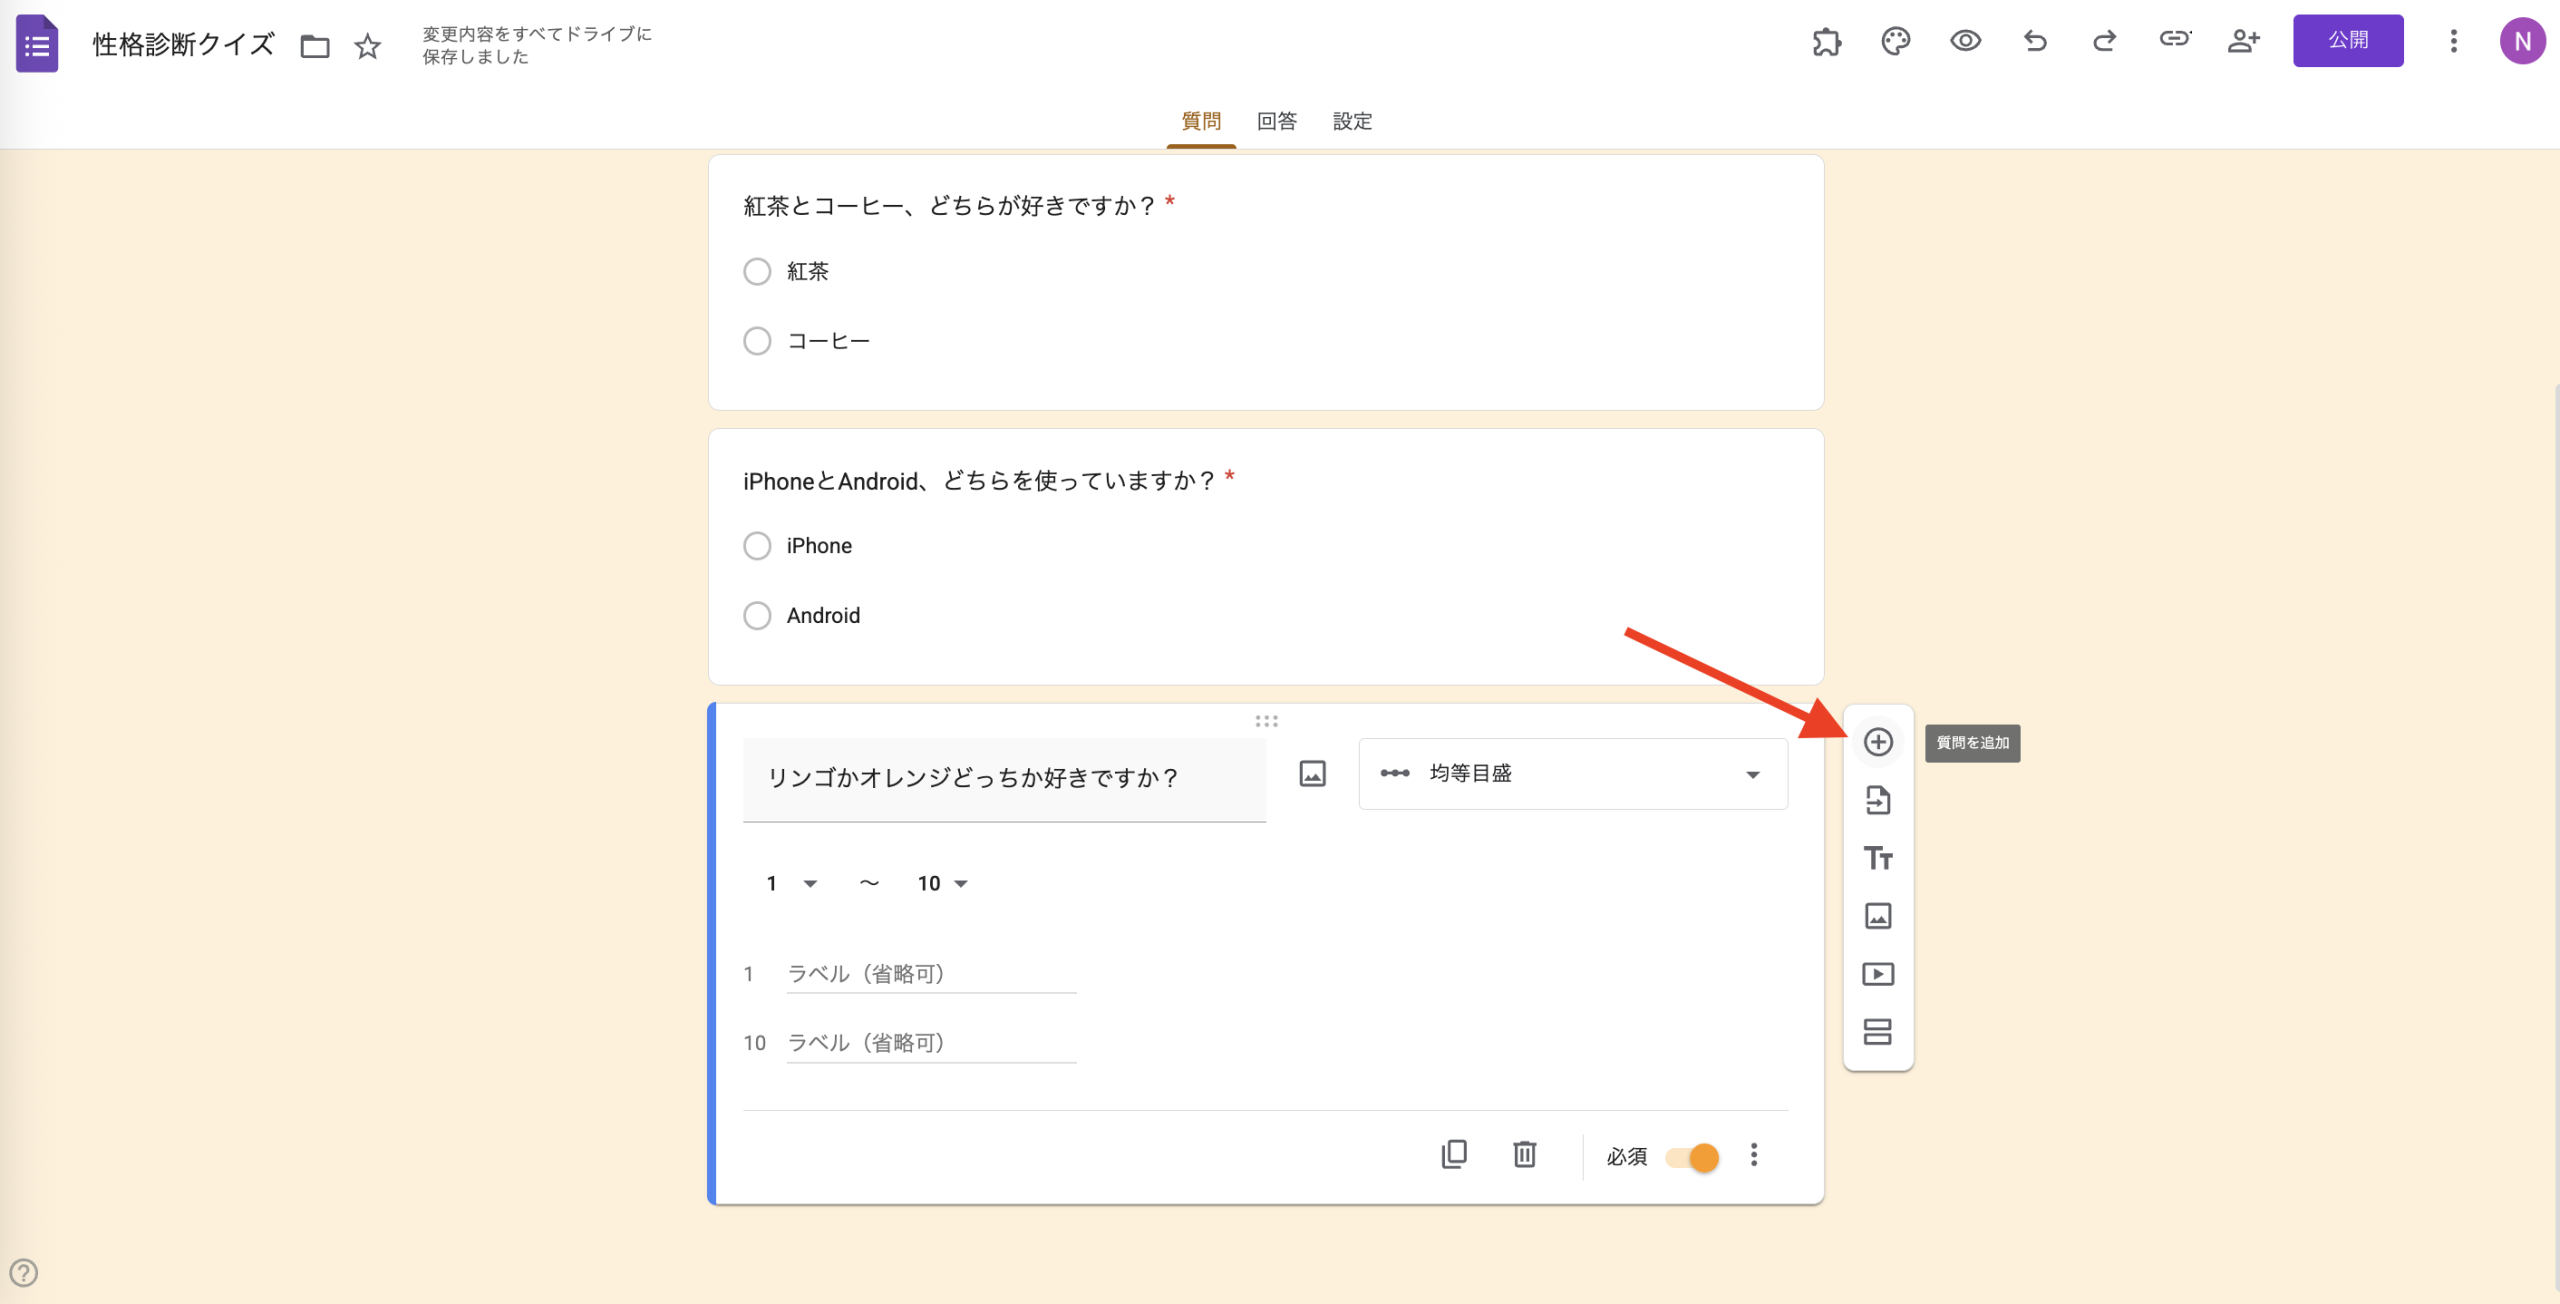Select the import questions icon
Screen dimensions: 2560x1304
pos(1879,800)
